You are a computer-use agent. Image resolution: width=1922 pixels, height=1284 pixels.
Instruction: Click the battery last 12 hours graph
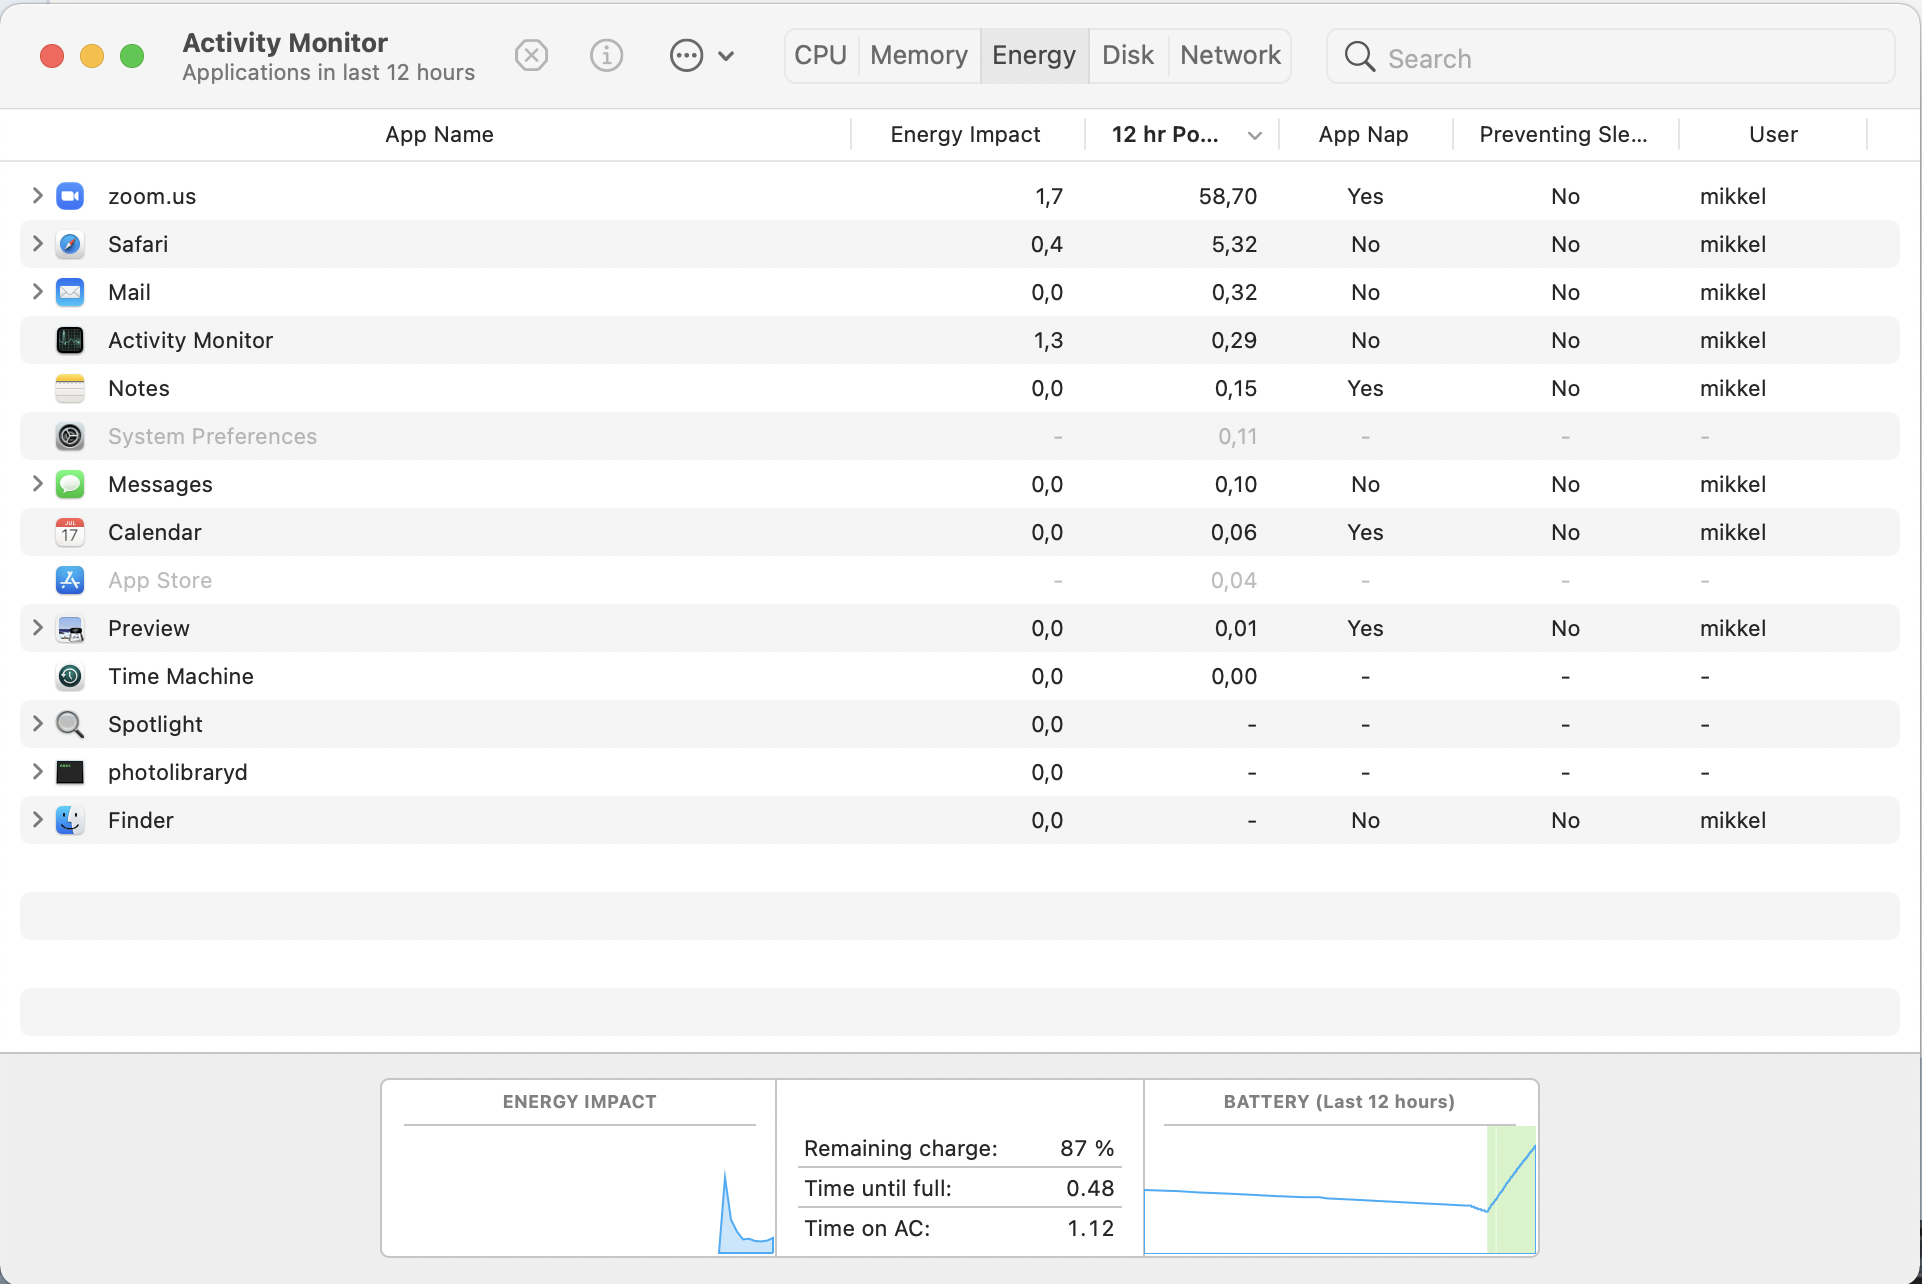pyautogui.click(x=1339, y=1188)
